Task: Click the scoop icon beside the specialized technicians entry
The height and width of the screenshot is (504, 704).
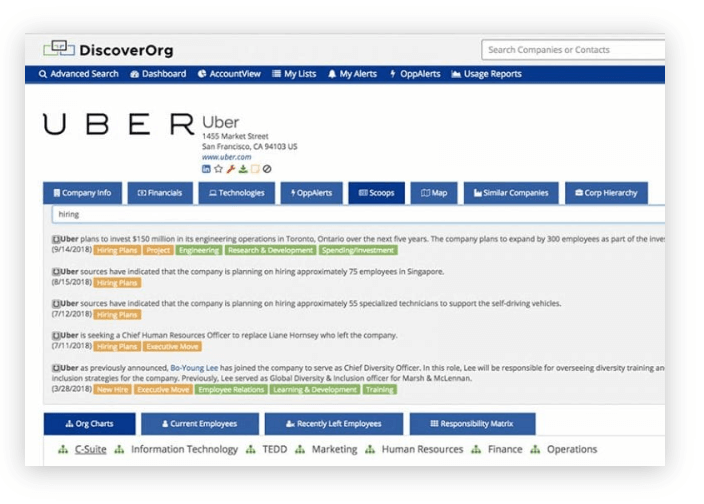Action: click(x=56, y=304)
